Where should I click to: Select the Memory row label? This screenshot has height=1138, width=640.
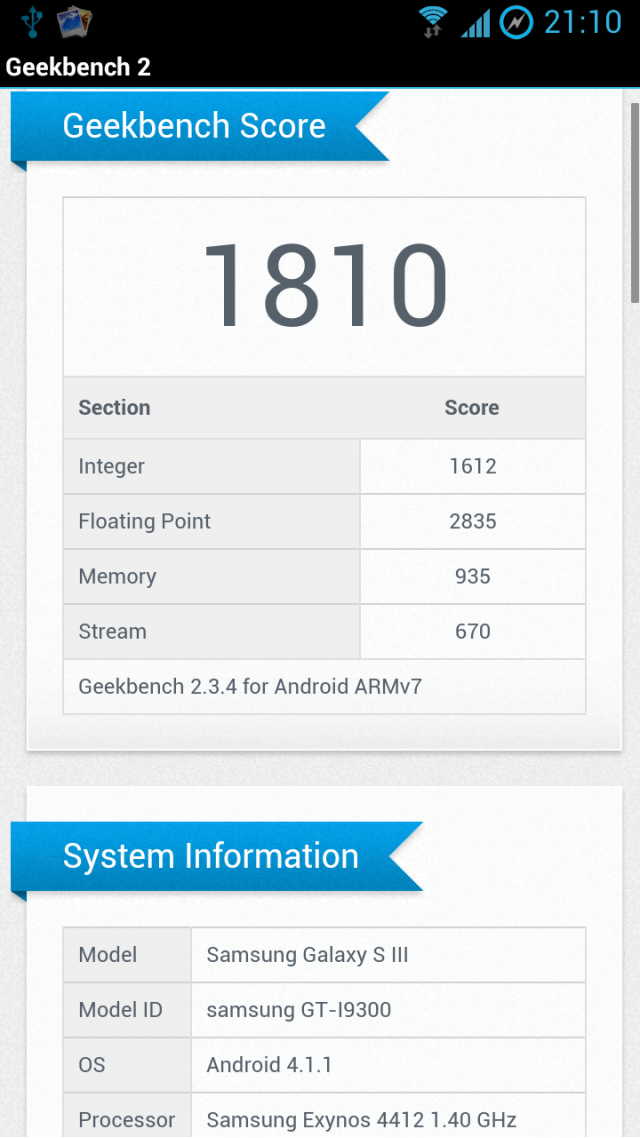point(211,576)
